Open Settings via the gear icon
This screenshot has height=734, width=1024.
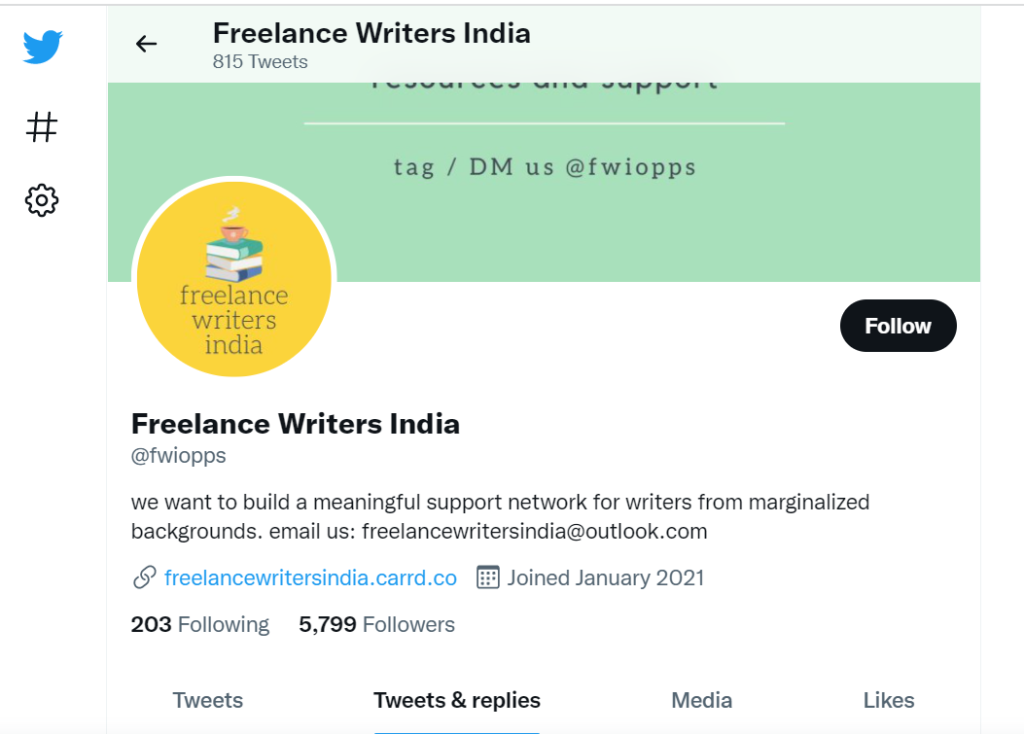coord(42,200)
